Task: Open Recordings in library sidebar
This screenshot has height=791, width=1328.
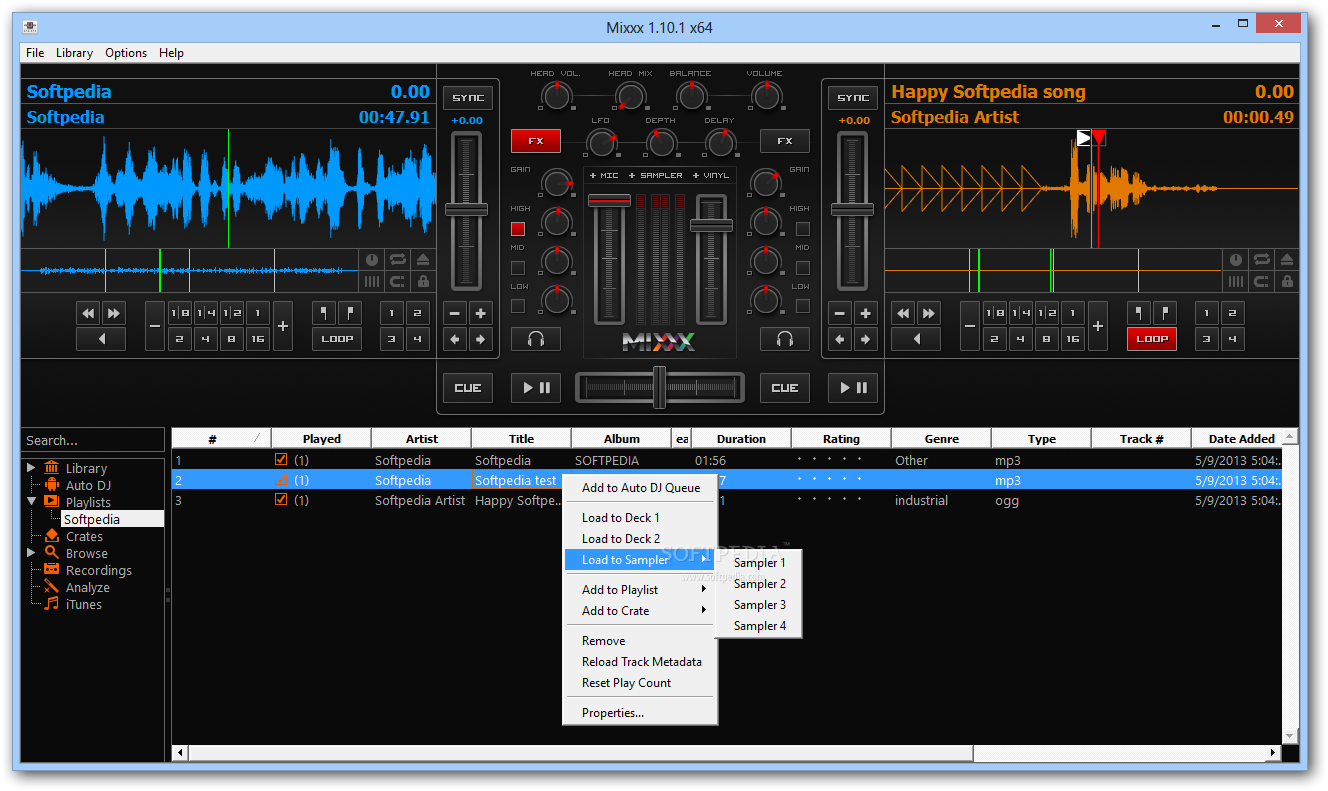Action: [x=98, y=570]
